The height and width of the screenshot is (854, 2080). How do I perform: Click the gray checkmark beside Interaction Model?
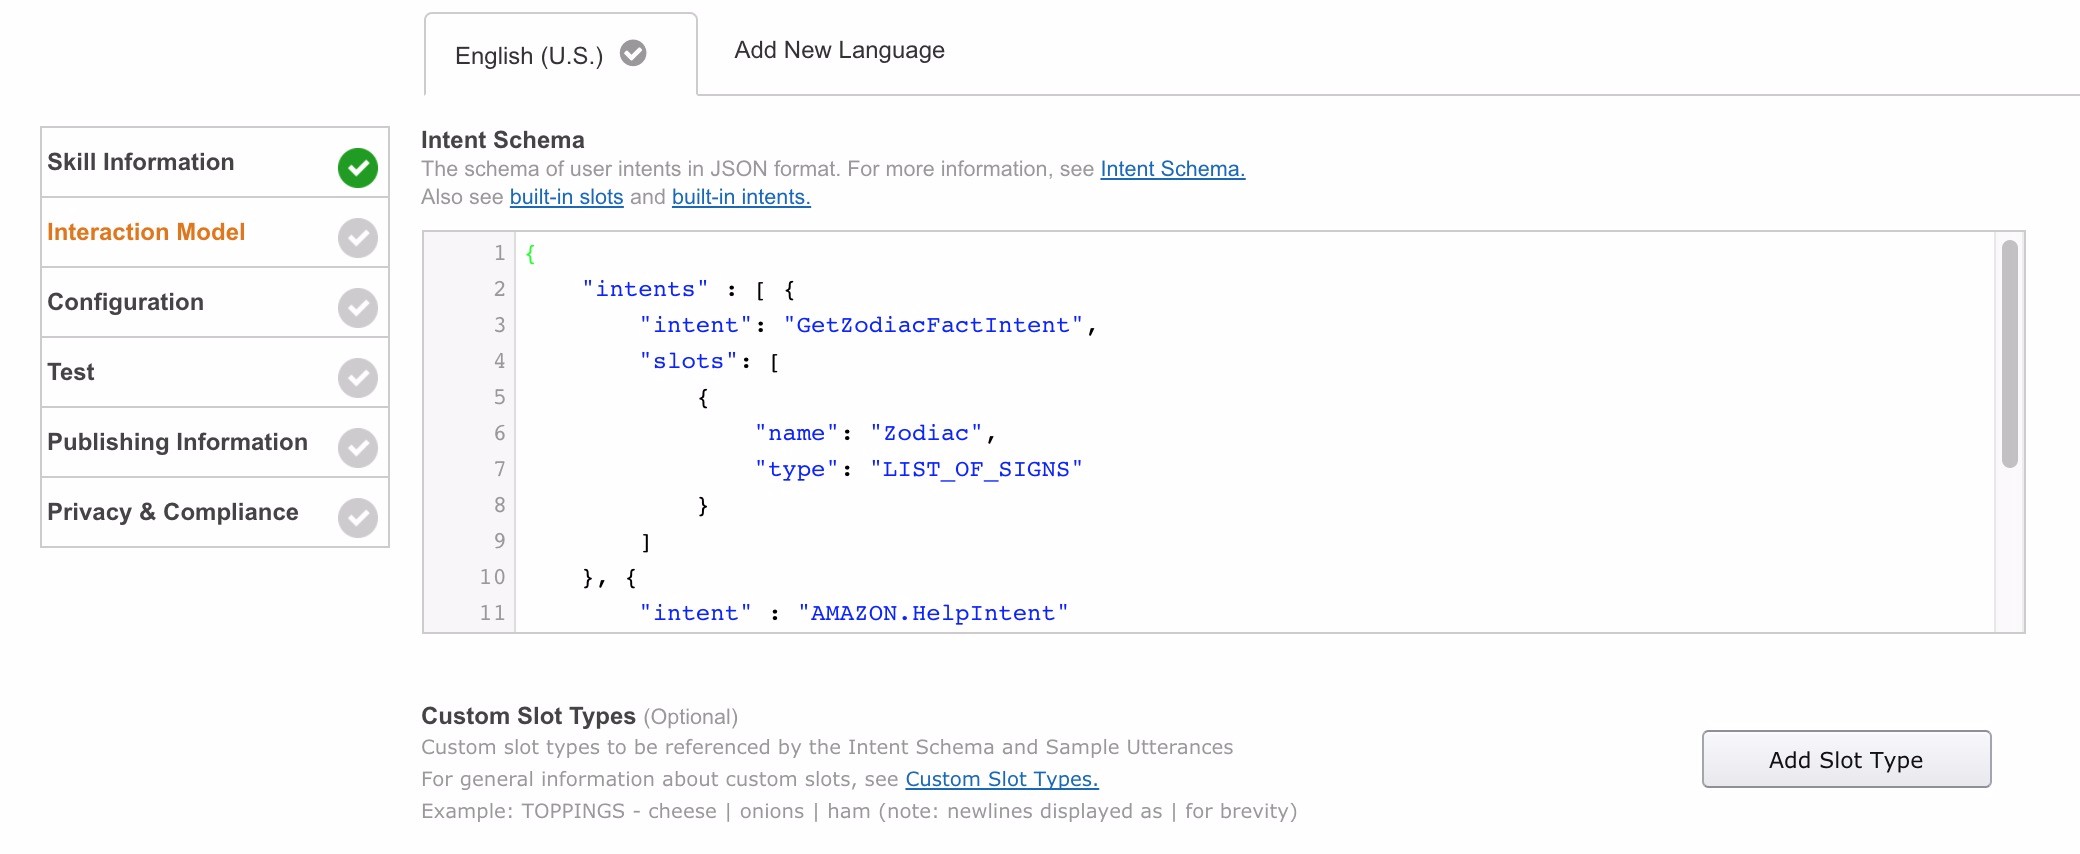pyautogui.click(x=358, y=237)
